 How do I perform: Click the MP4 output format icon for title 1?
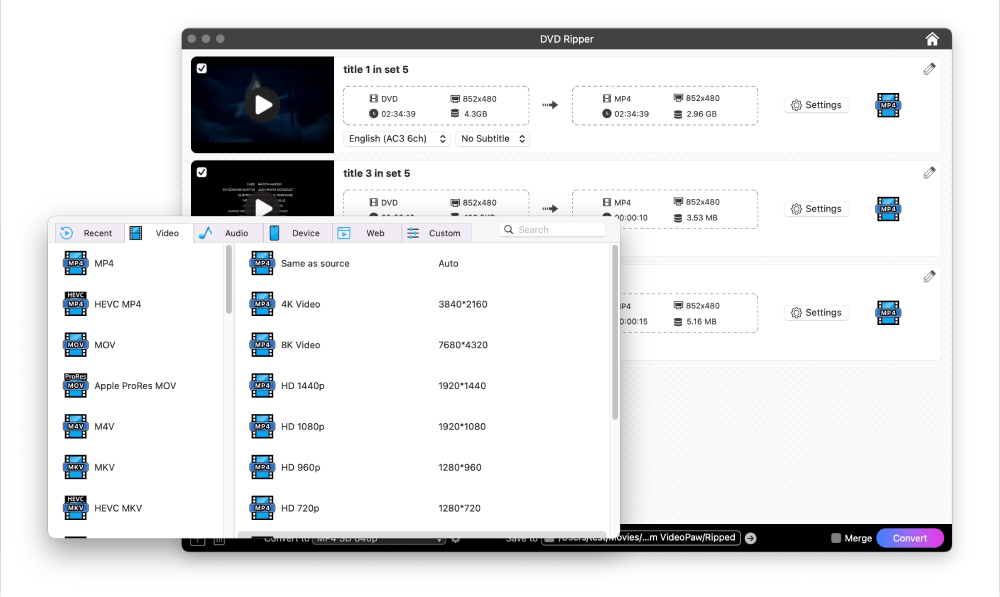(x=888, y=104)
